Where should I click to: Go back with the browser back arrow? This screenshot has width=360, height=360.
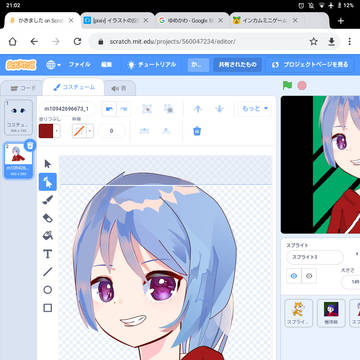(x=34, y=41)
